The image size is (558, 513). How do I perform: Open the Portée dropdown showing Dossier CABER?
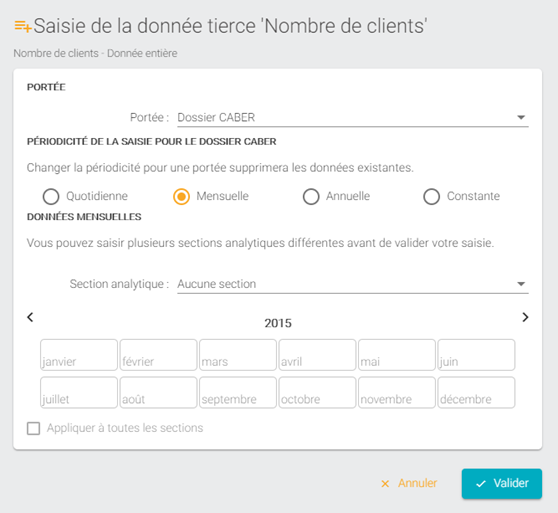coord(353,117)
